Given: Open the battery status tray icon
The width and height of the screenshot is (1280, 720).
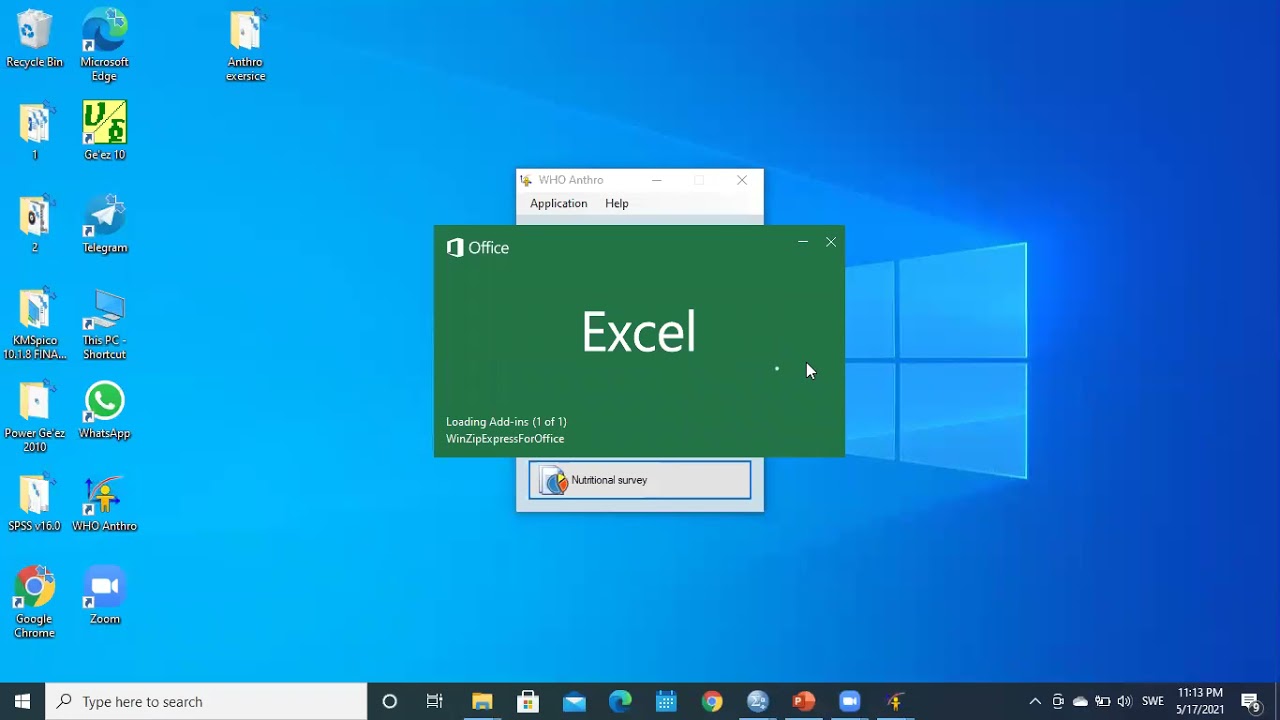Looking at the screenshot, I should click(1103, 701).
